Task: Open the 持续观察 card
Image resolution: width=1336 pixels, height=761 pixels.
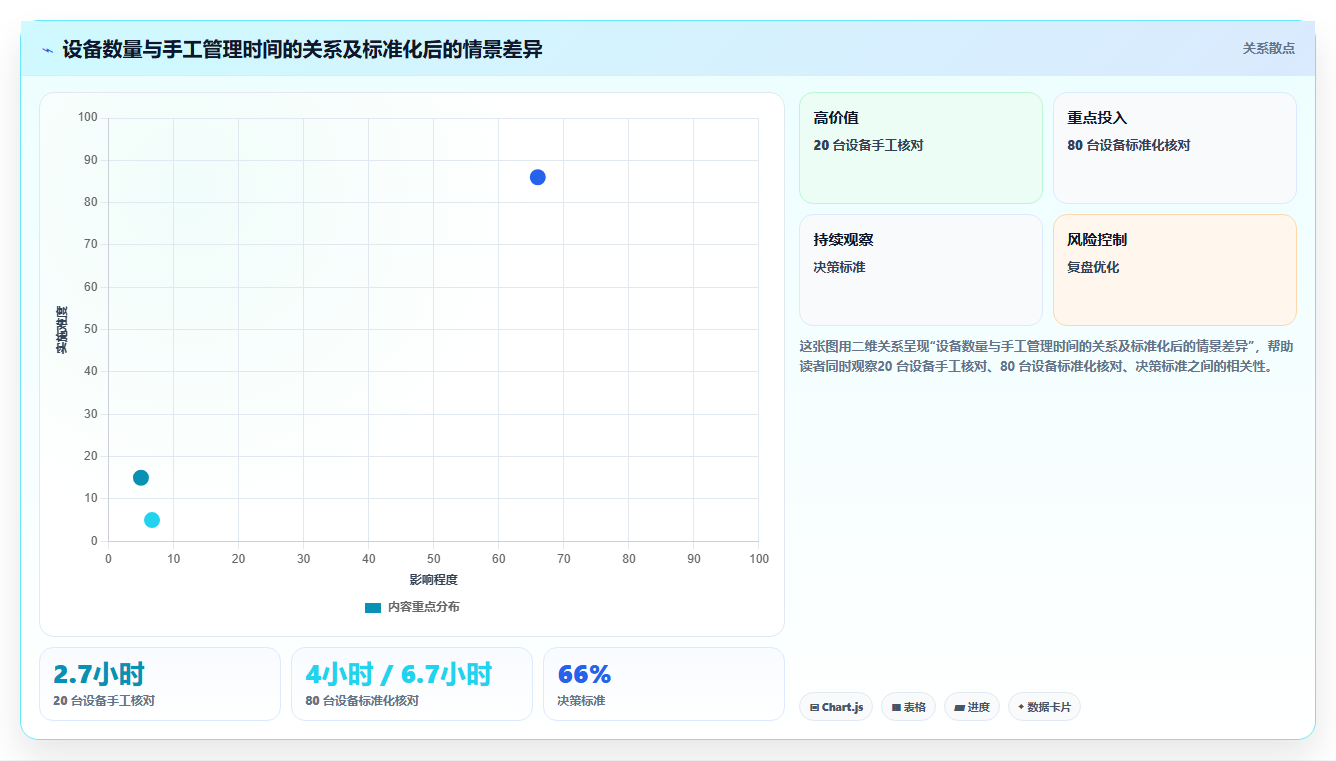Action: coord(921,270)
